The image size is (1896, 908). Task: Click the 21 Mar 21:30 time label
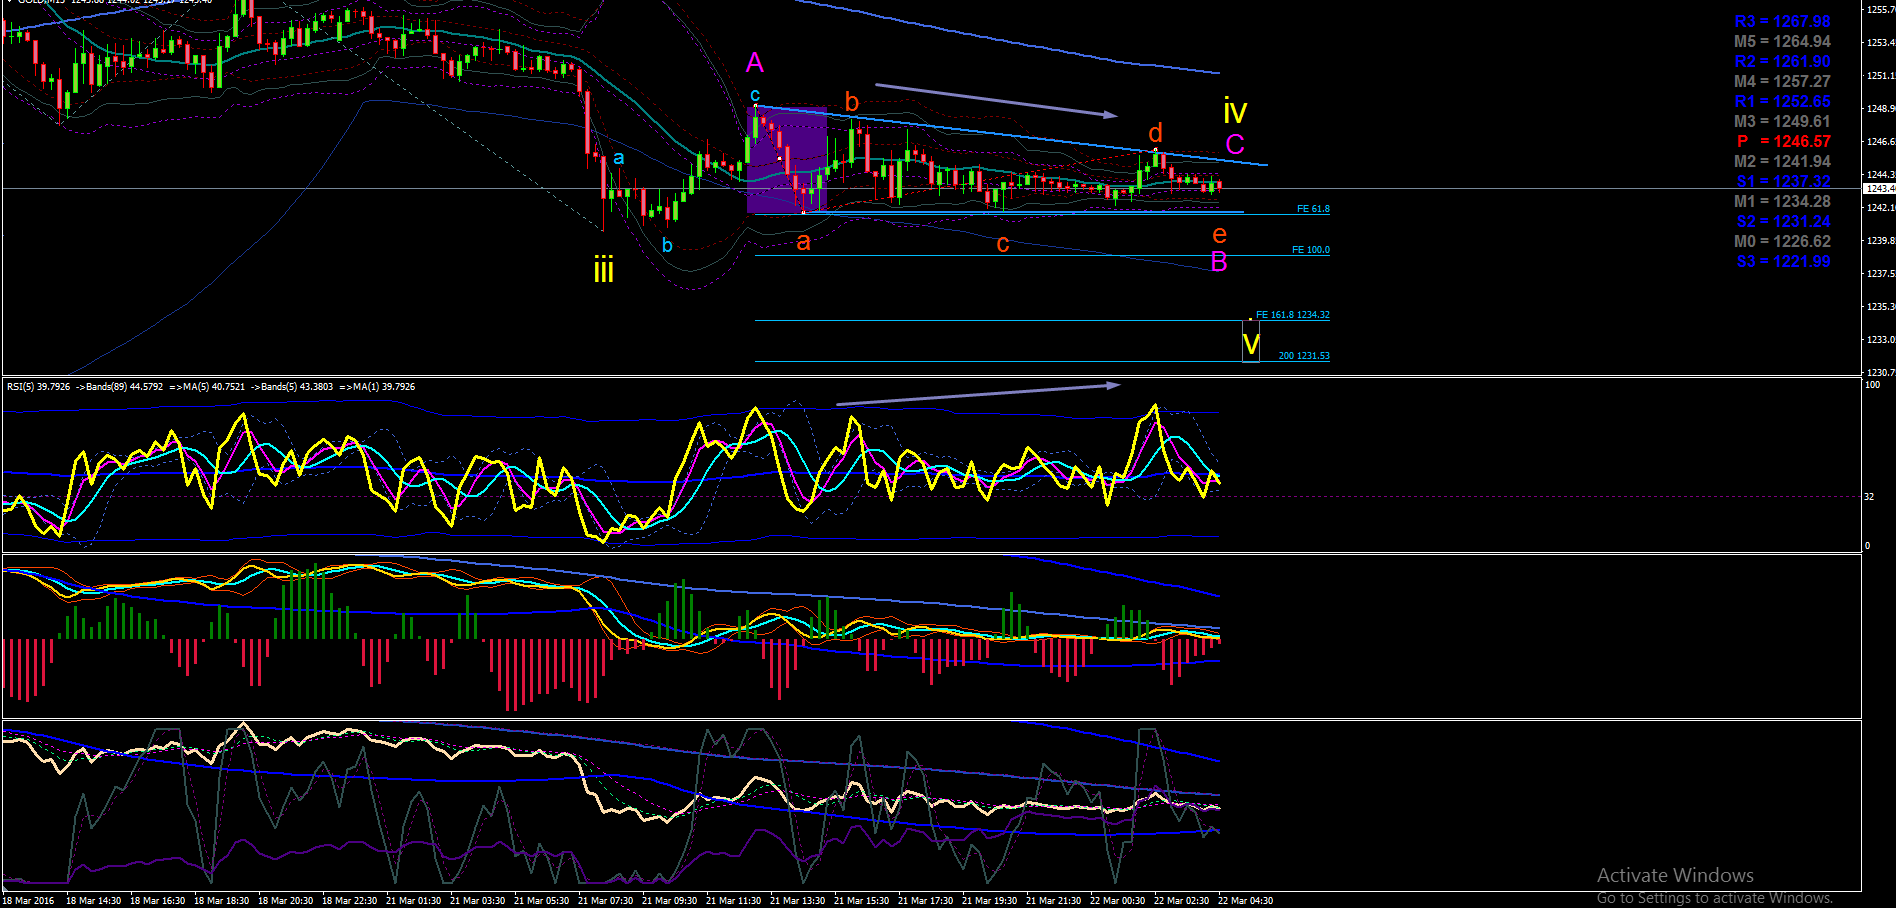(1054, 901)
